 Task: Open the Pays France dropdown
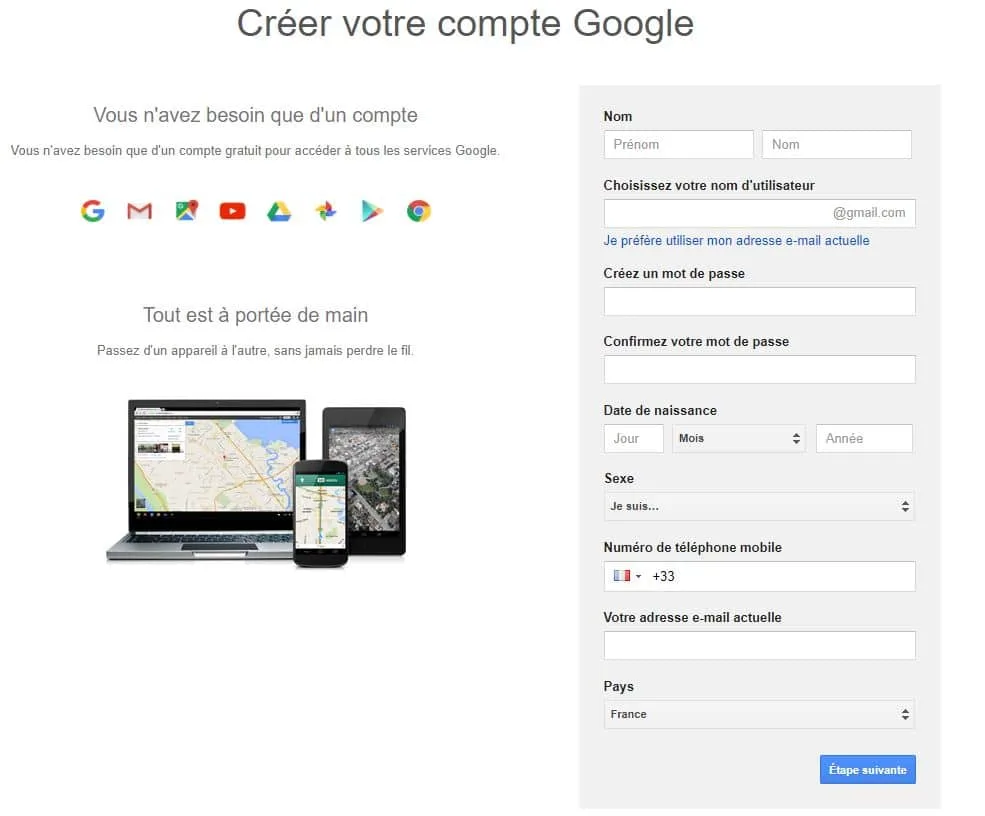[759, 714]
